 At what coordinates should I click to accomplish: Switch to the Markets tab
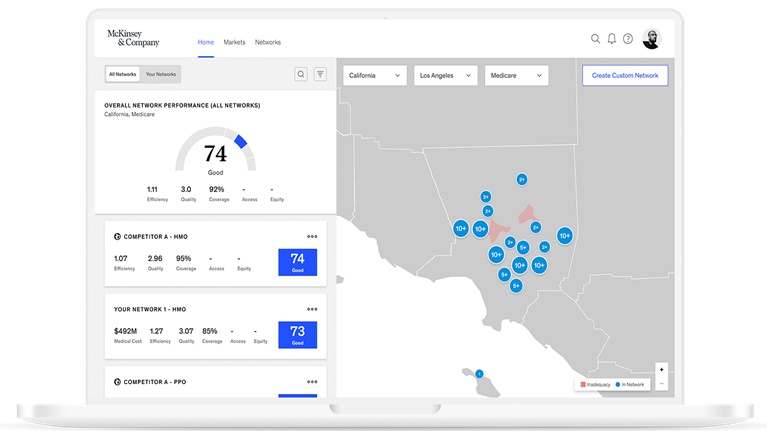pos(234,43)
